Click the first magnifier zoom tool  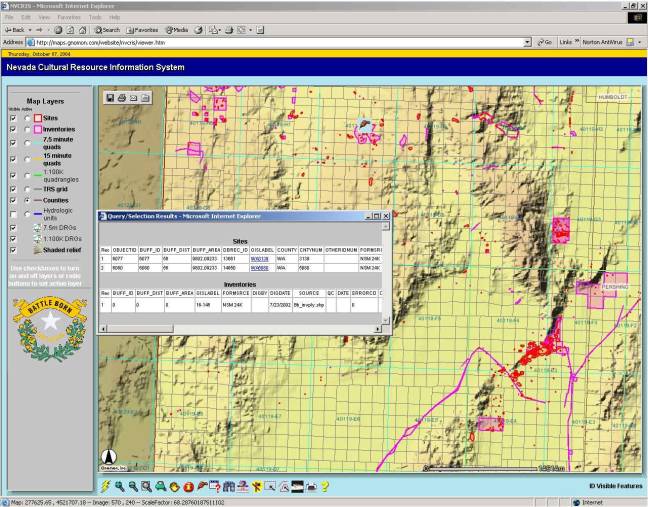click(x=120, y=486)
